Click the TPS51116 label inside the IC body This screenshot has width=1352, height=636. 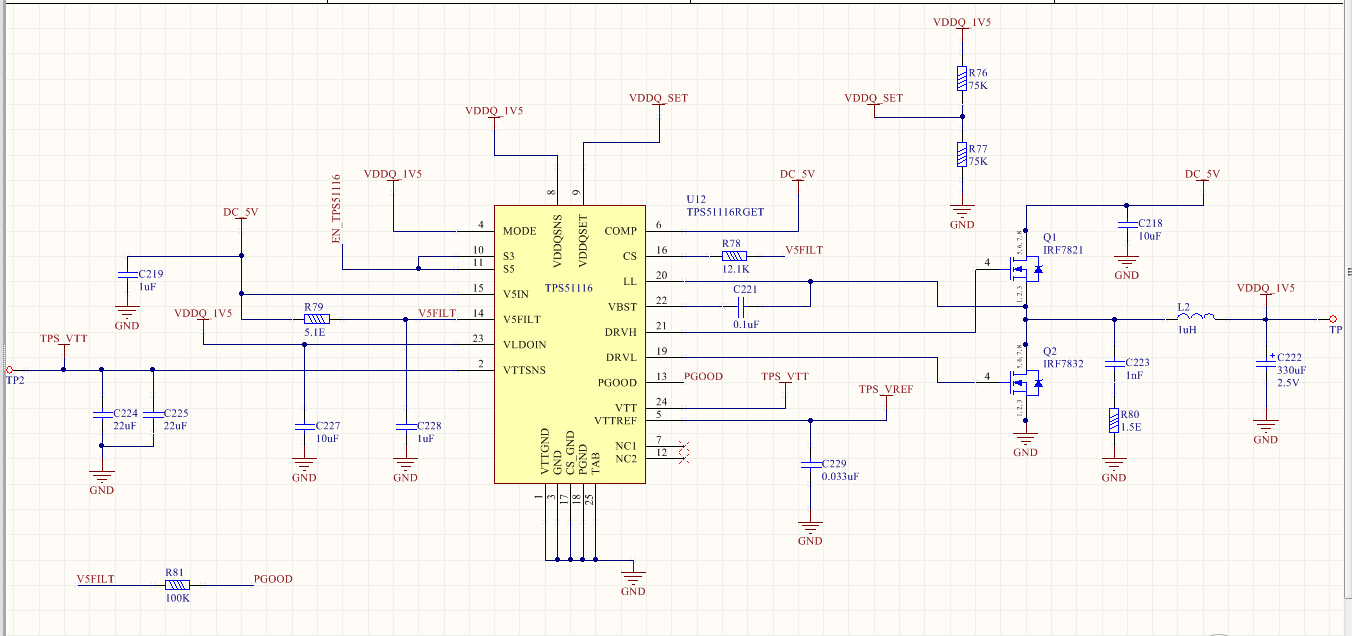pyautogui.click(x=569, y=288)
